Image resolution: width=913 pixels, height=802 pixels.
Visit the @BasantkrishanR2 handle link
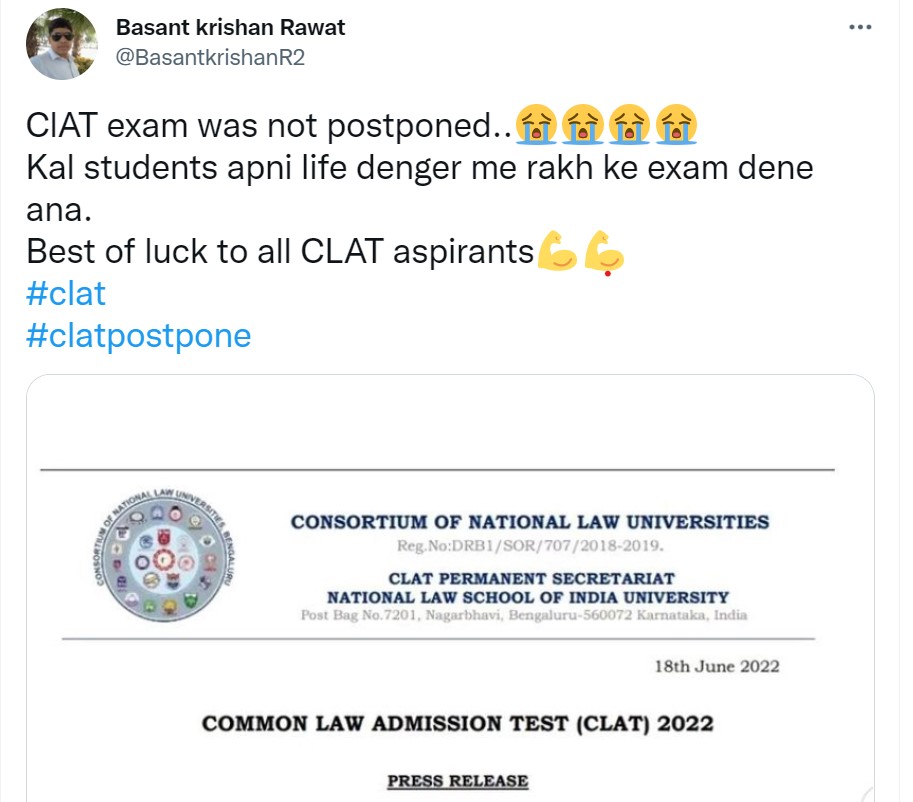coord(210,57)
